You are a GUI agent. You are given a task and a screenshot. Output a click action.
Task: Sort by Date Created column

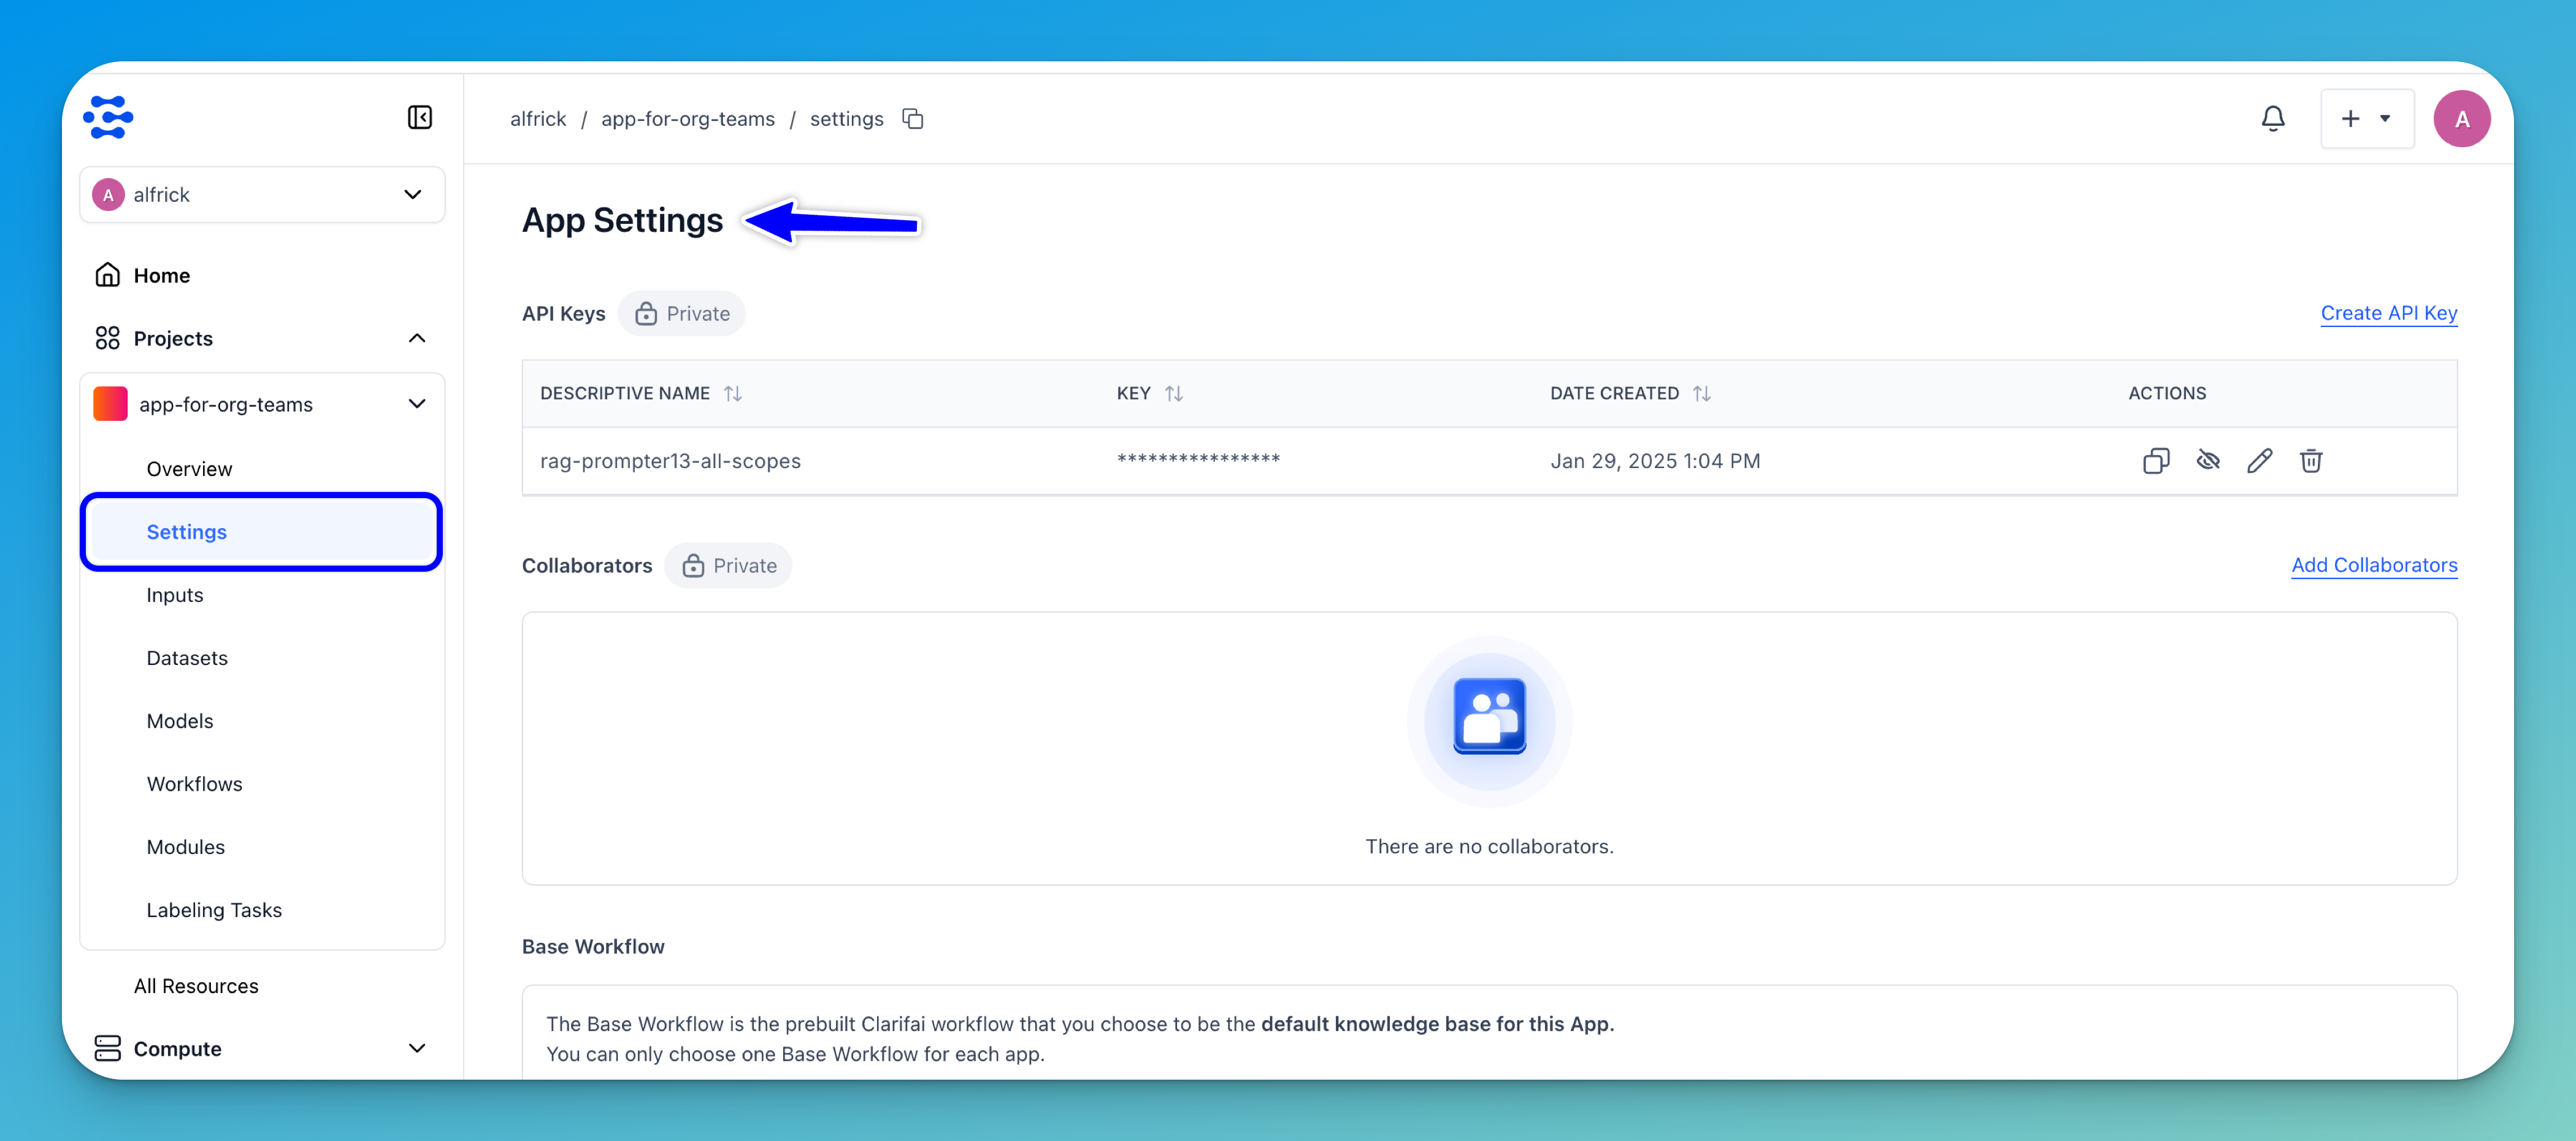click(x=1701, y=394)
